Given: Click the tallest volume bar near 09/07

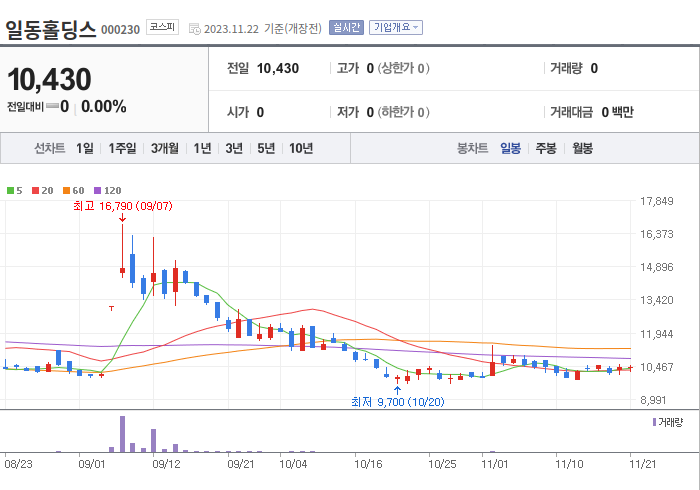Looking at the screenshot, I should tap(122, 434).
